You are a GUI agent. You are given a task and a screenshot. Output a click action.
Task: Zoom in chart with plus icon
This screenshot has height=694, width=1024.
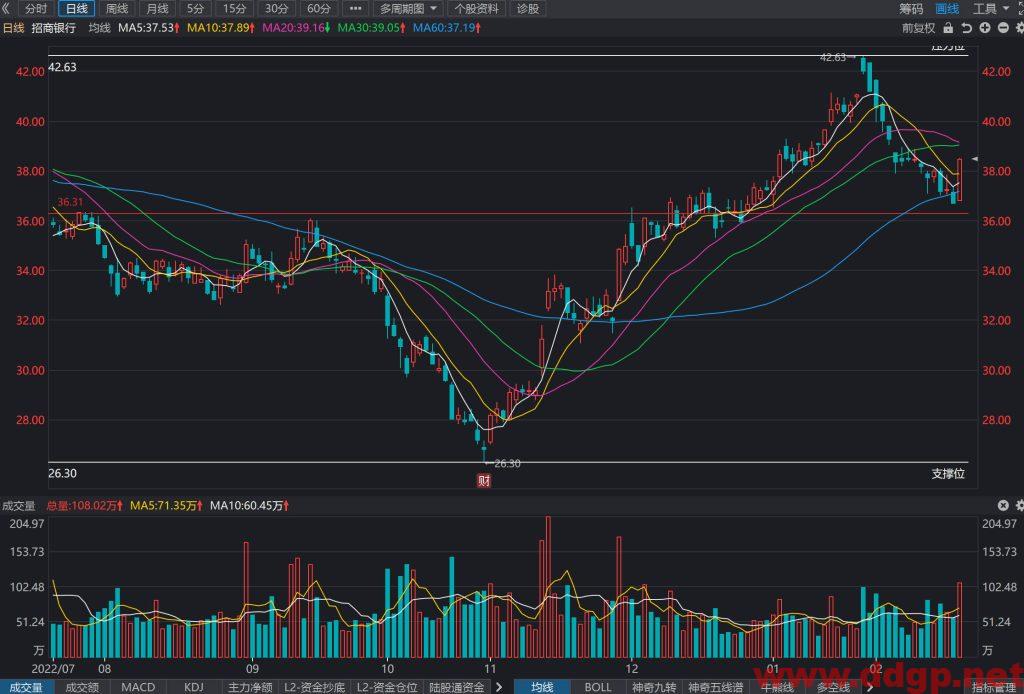pyautogui.click(x=985, y=28)
